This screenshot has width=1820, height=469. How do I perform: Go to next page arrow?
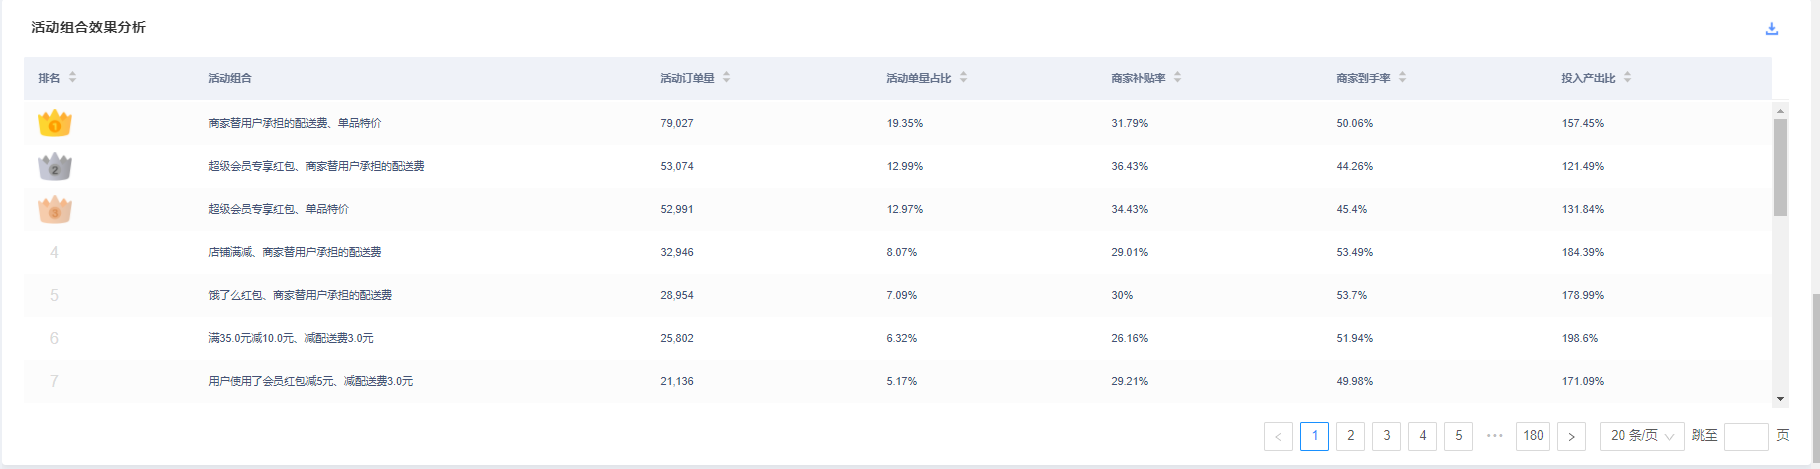[x=1571, y=436]
